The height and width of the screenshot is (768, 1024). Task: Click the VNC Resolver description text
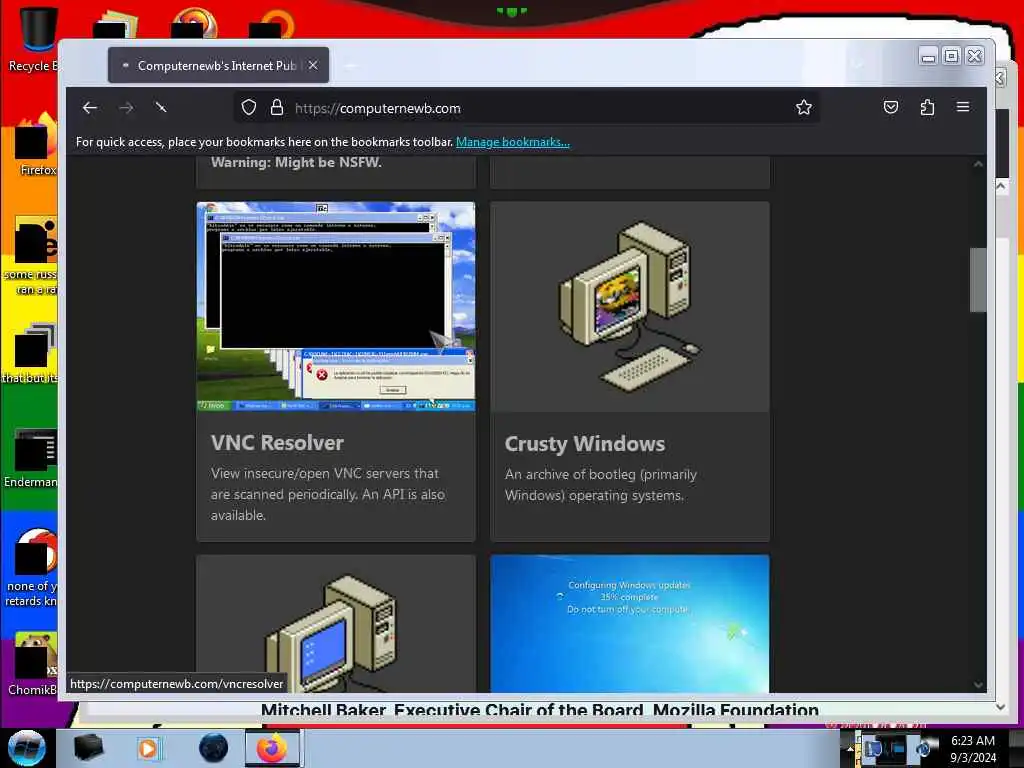328,494
